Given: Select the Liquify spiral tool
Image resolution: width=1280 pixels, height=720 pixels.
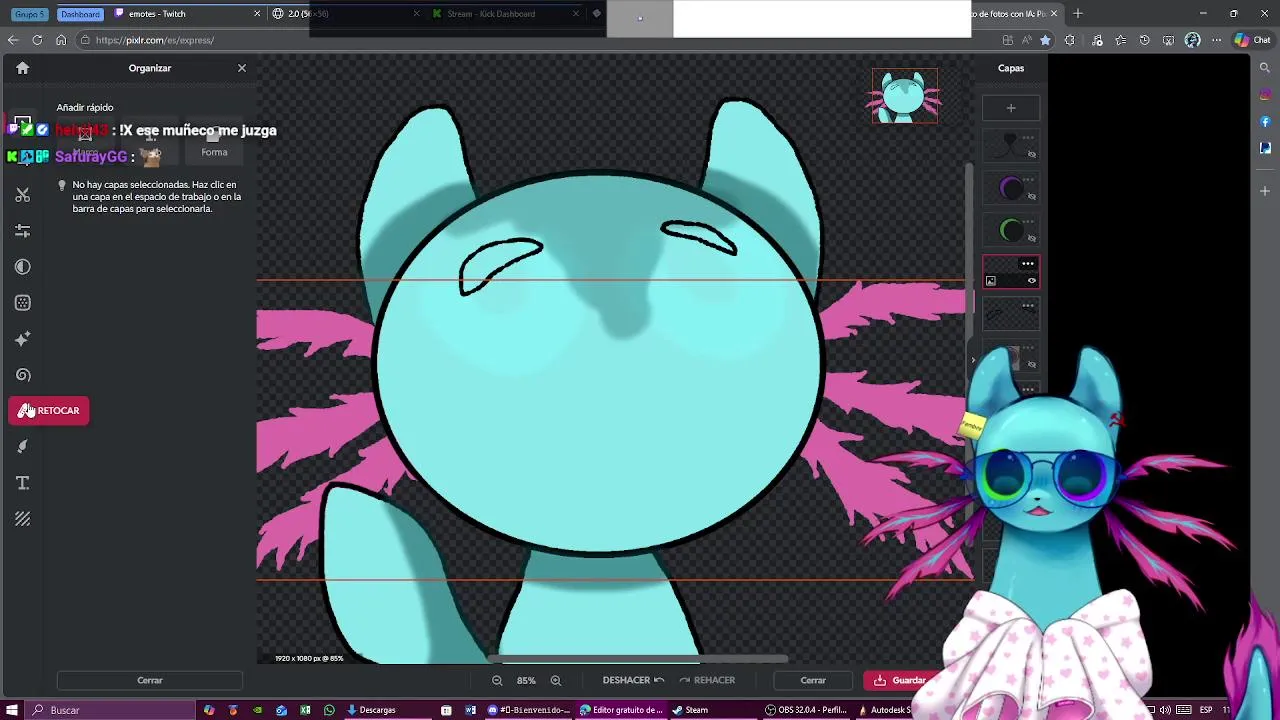Looking at the screenshot, I should click(23, 375).
